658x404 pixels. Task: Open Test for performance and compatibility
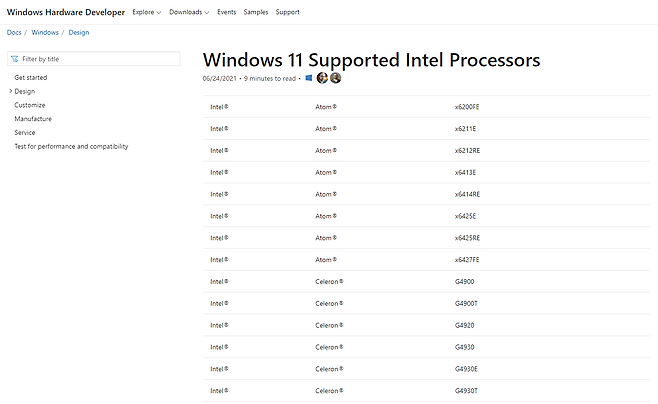[x=71, y=147]
